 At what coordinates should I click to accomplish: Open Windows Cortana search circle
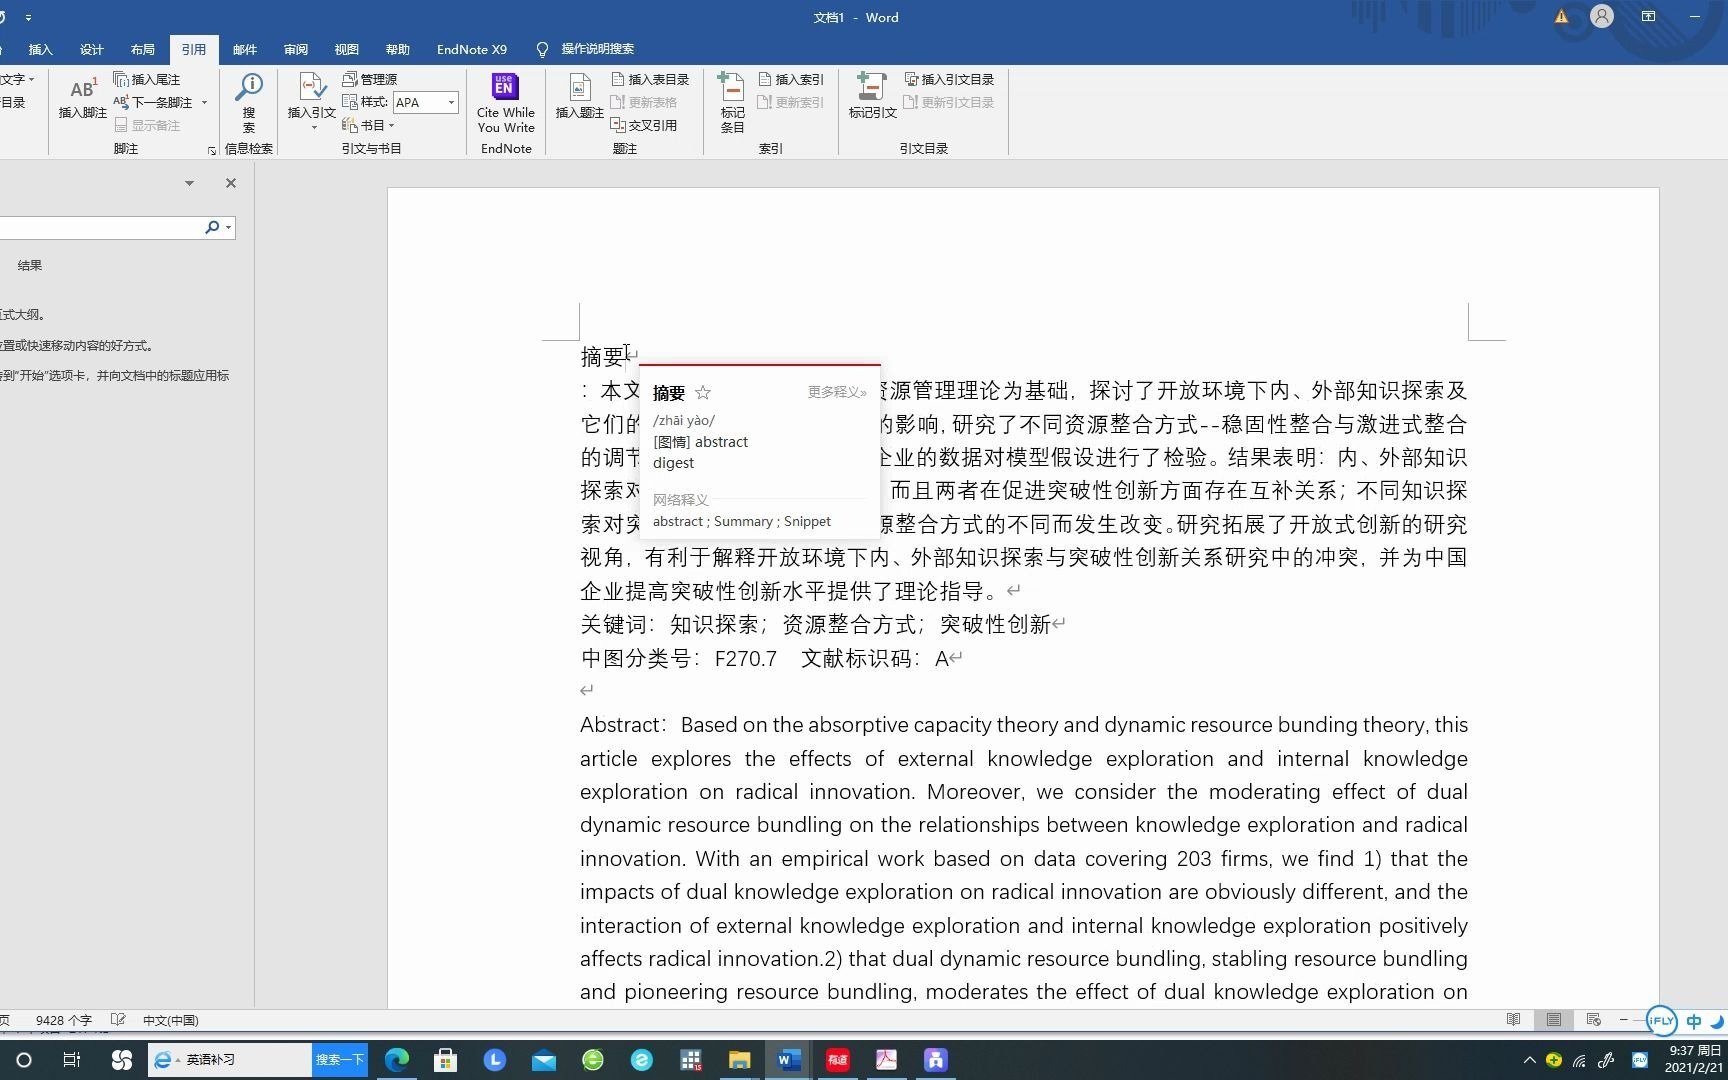click(24, 1060)
